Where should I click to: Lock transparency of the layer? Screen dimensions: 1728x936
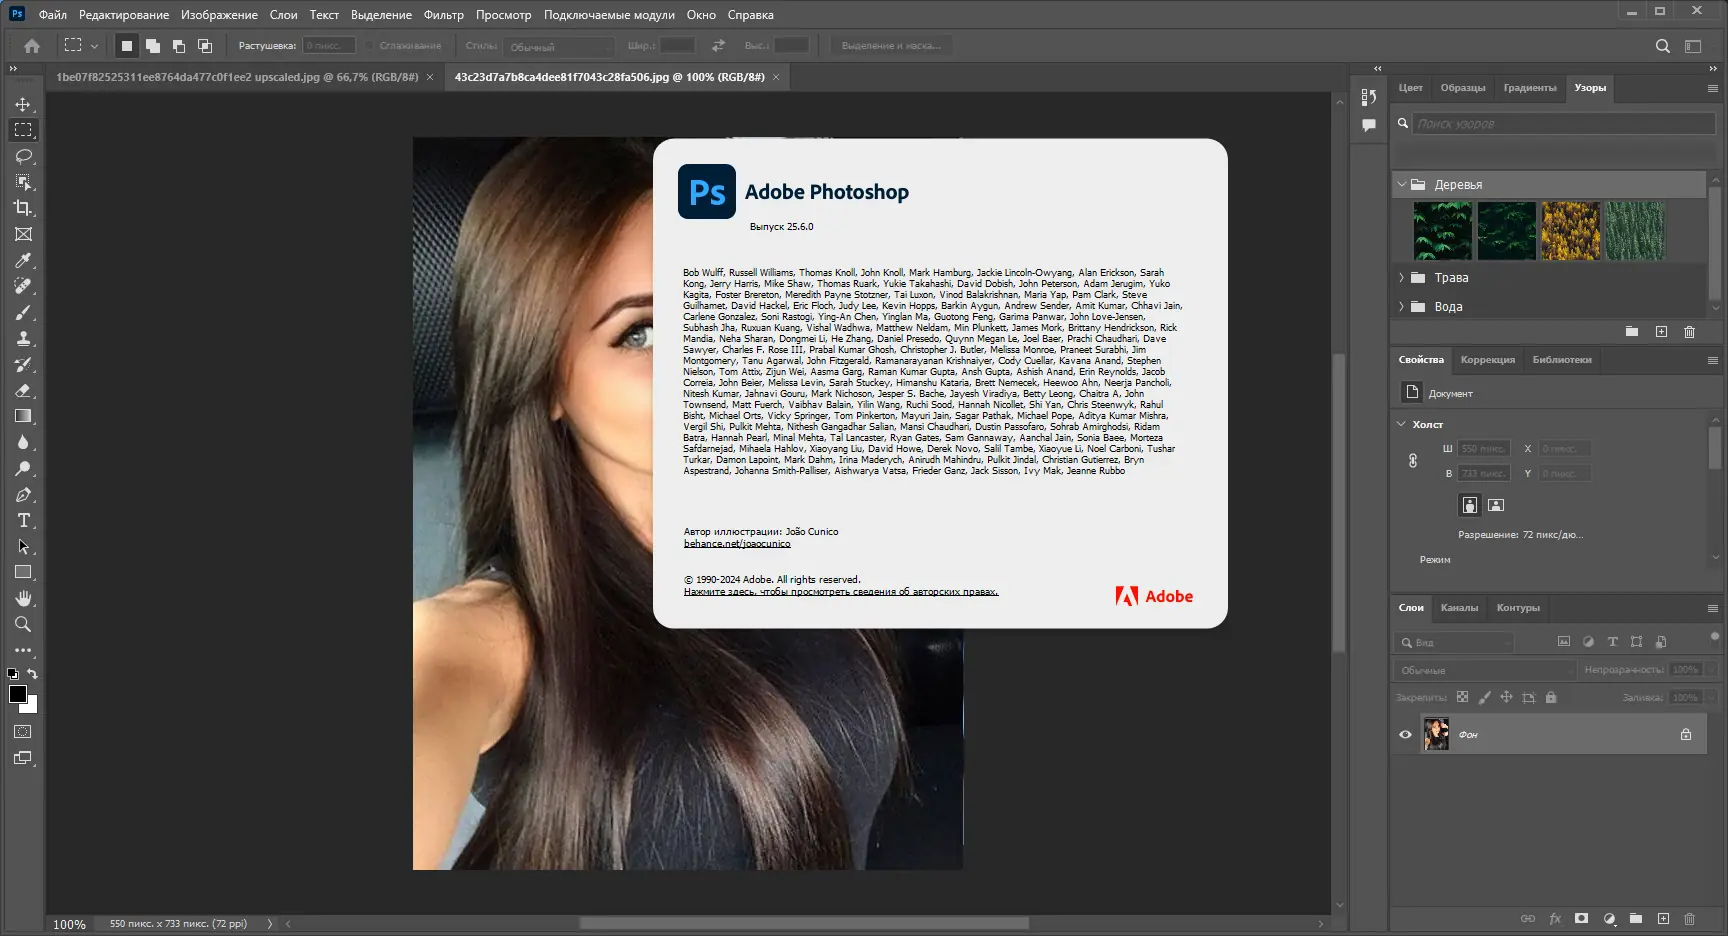click(1463, 697)
